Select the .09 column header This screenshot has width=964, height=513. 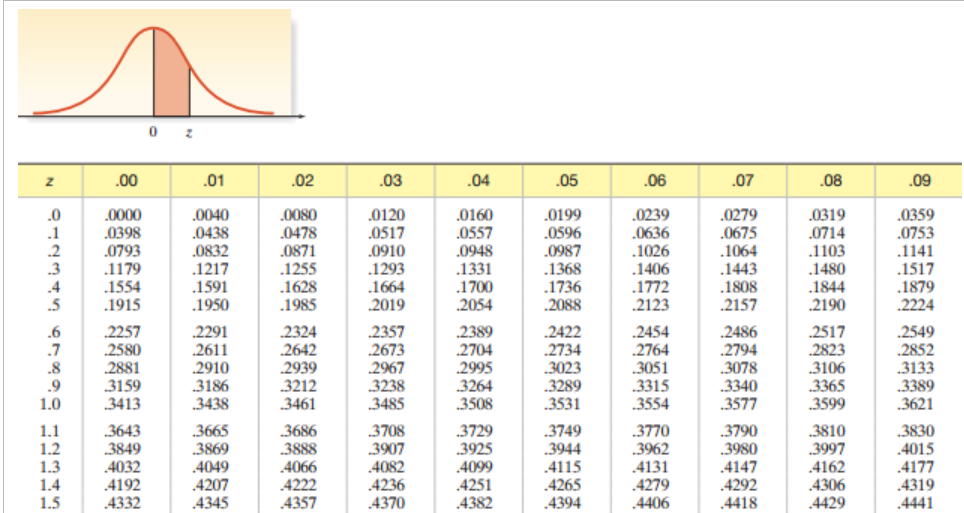(x=920, y=181)
